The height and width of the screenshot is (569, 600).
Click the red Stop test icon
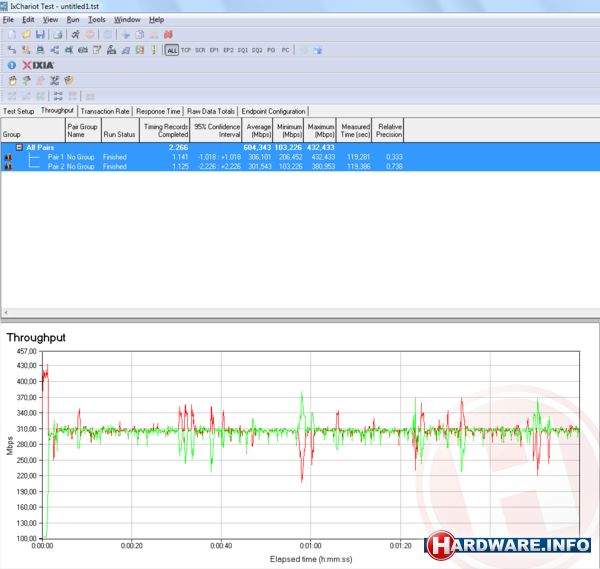pos(90,35)
